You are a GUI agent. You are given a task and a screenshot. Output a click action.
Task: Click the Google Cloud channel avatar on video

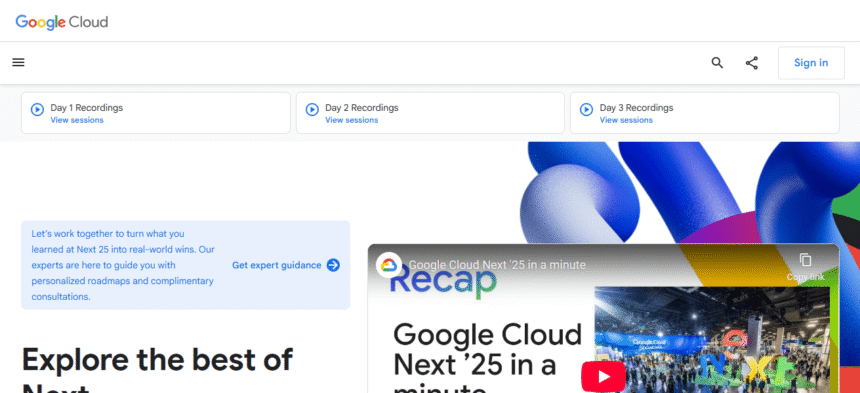(x=389, y=265)
